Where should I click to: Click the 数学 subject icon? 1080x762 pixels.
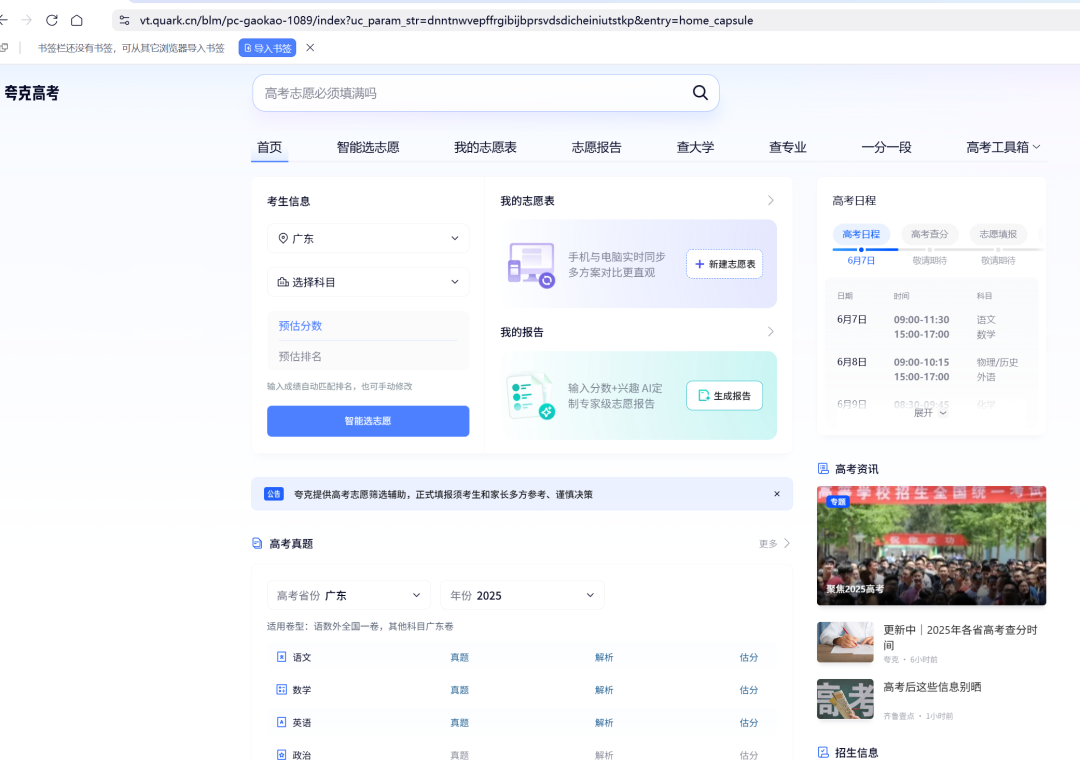tap(281, 690)
